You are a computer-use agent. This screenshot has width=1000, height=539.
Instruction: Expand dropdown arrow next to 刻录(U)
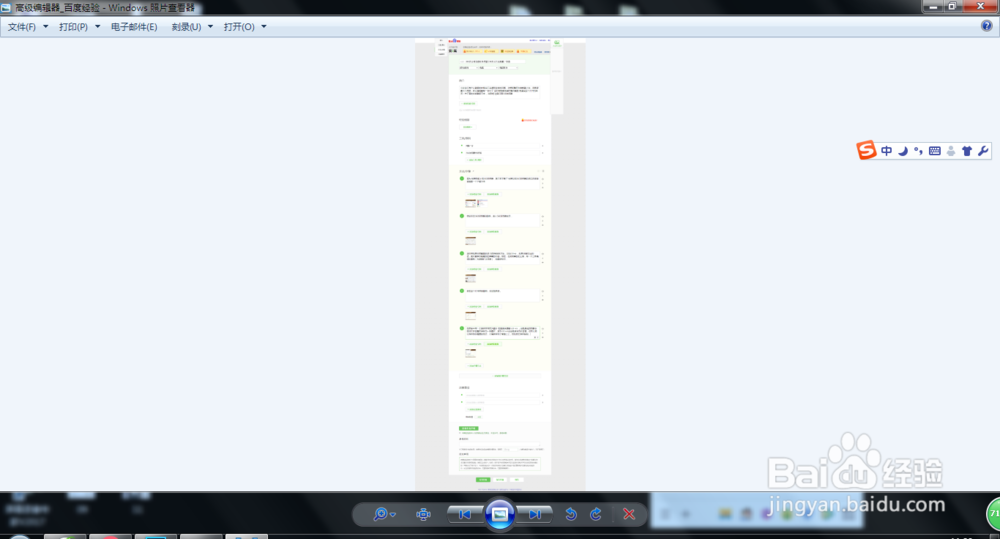click(210, 27)
